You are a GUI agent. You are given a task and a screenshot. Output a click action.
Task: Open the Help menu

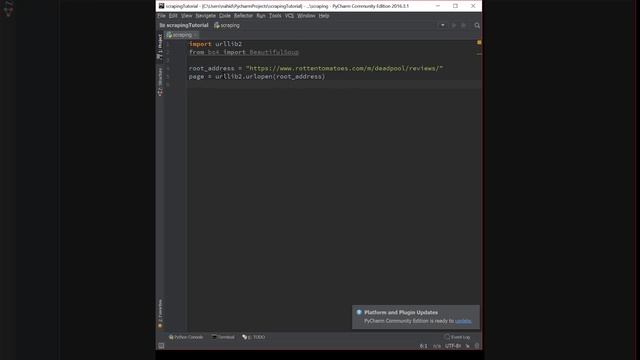pyautogui.click(x=324, y=16)
